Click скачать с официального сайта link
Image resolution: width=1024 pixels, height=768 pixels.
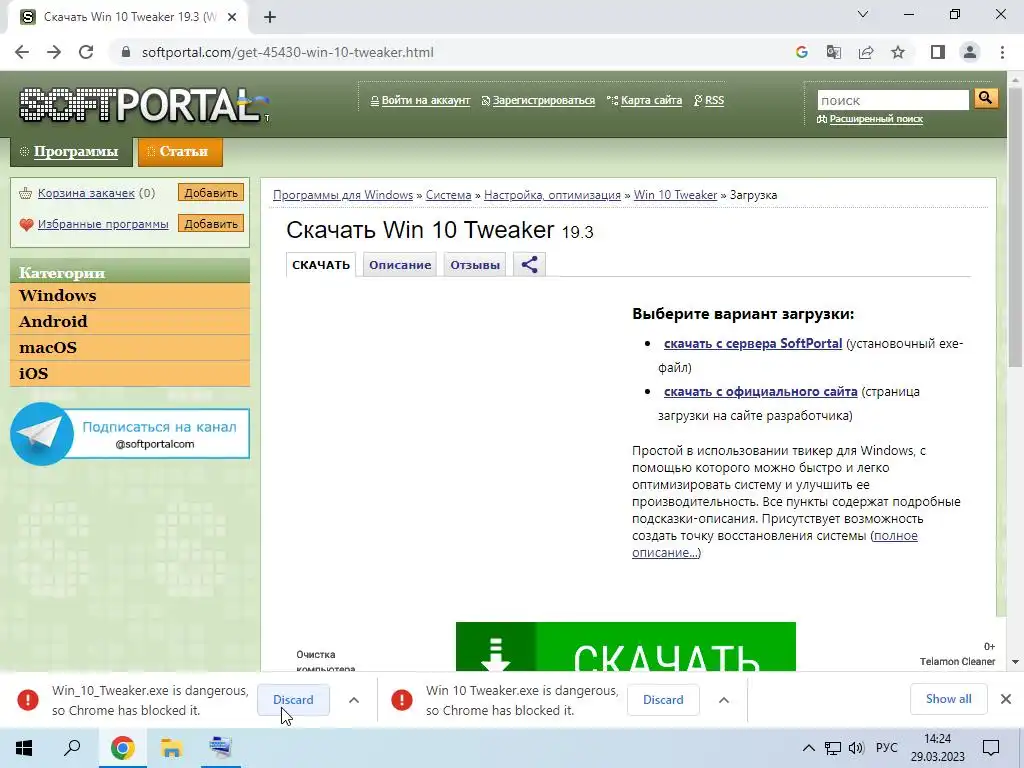point(761,392)
